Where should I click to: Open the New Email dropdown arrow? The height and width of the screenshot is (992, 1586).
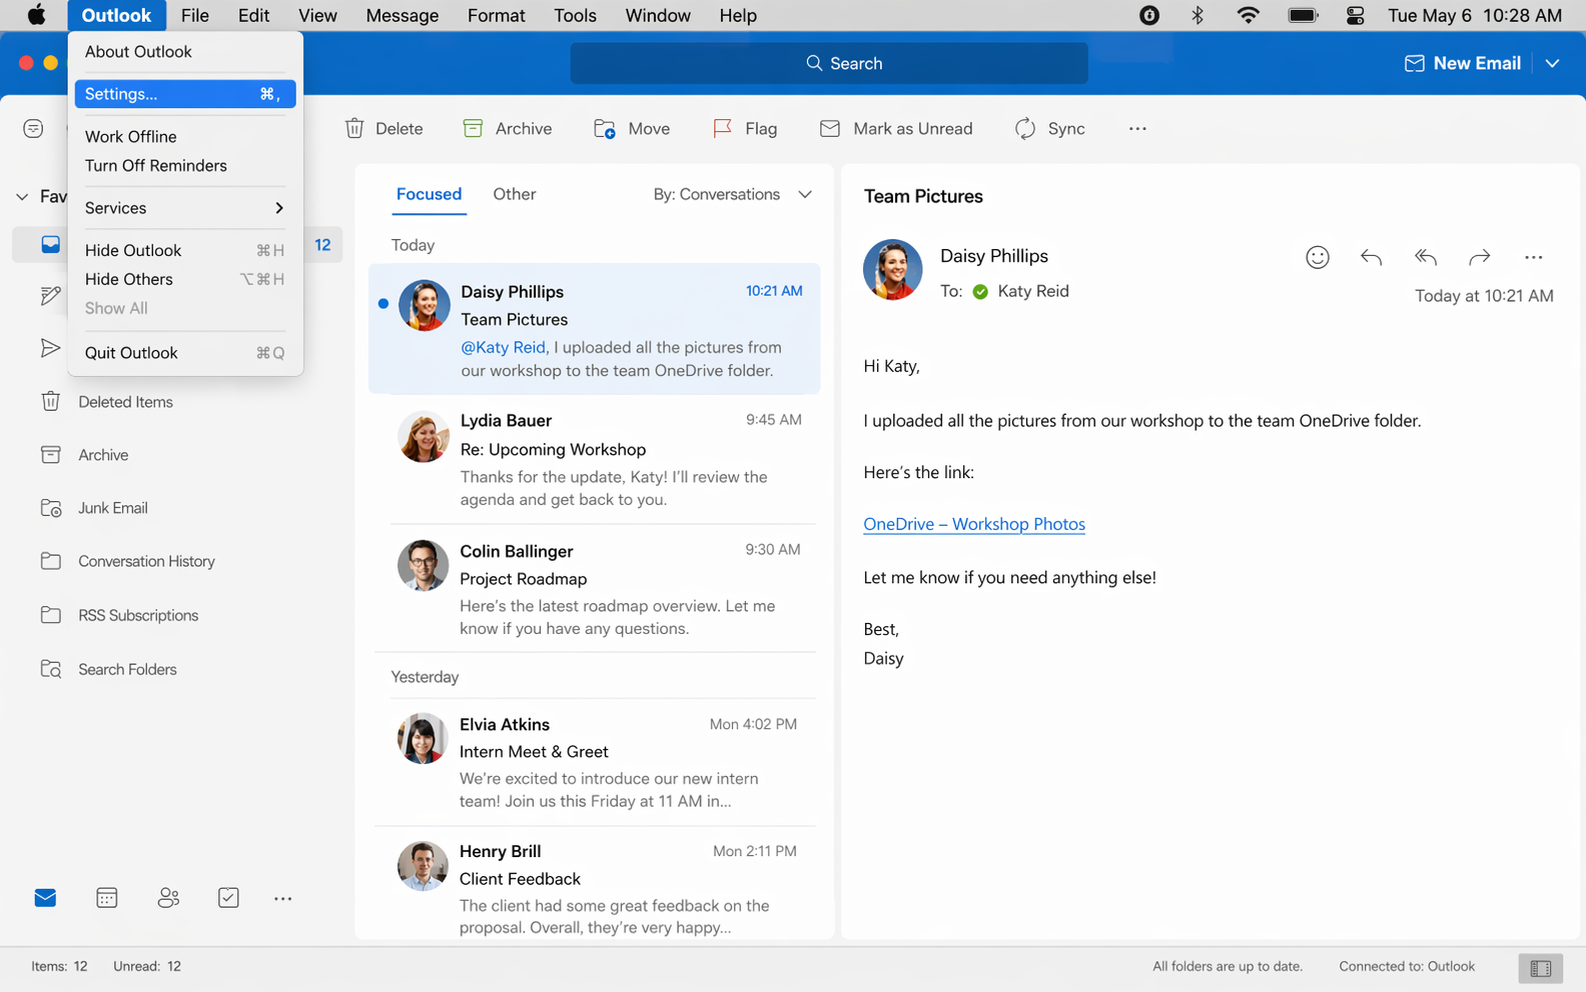click(x=1552, y=63)
